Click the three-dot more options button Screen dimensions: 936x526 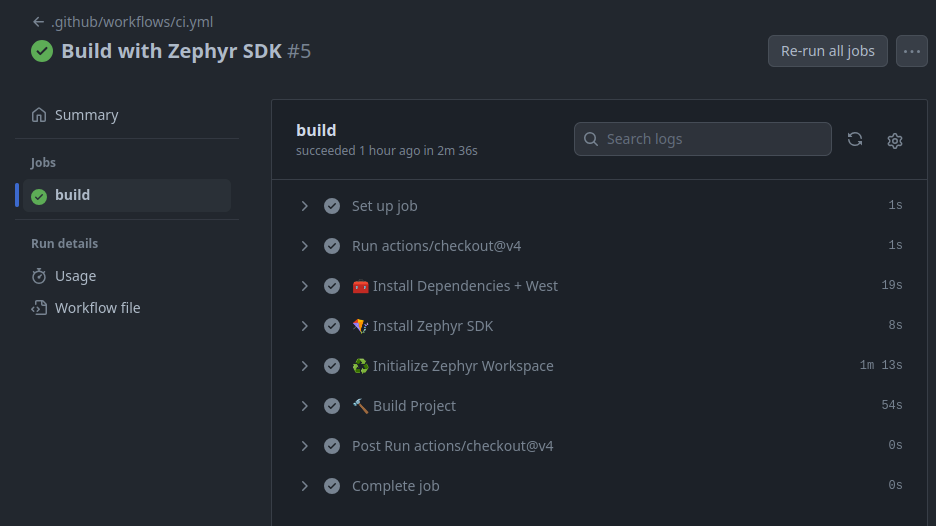pyautogui.click(x=911, y=51)
